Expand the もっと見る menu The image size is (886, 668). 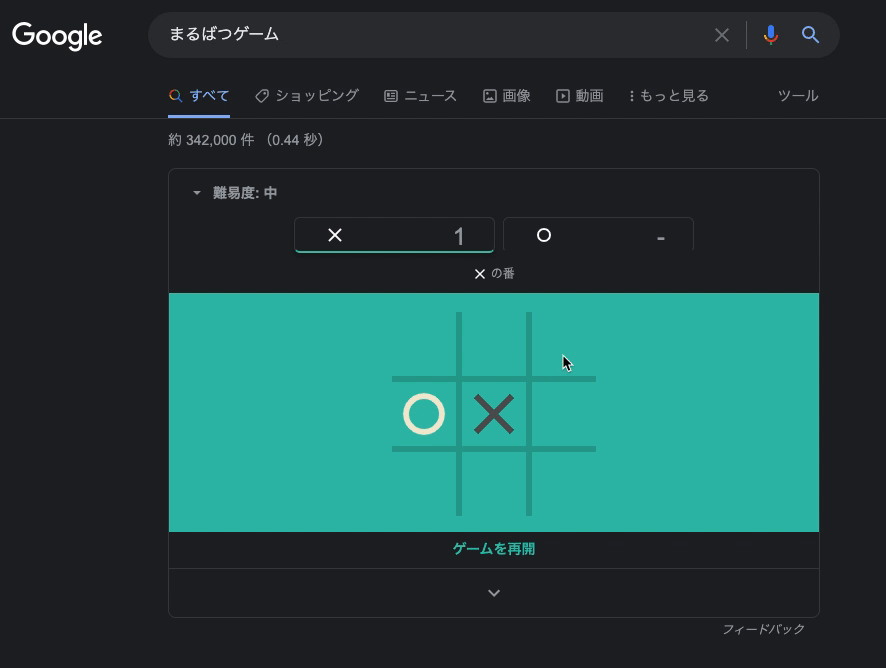coord(668,96)
